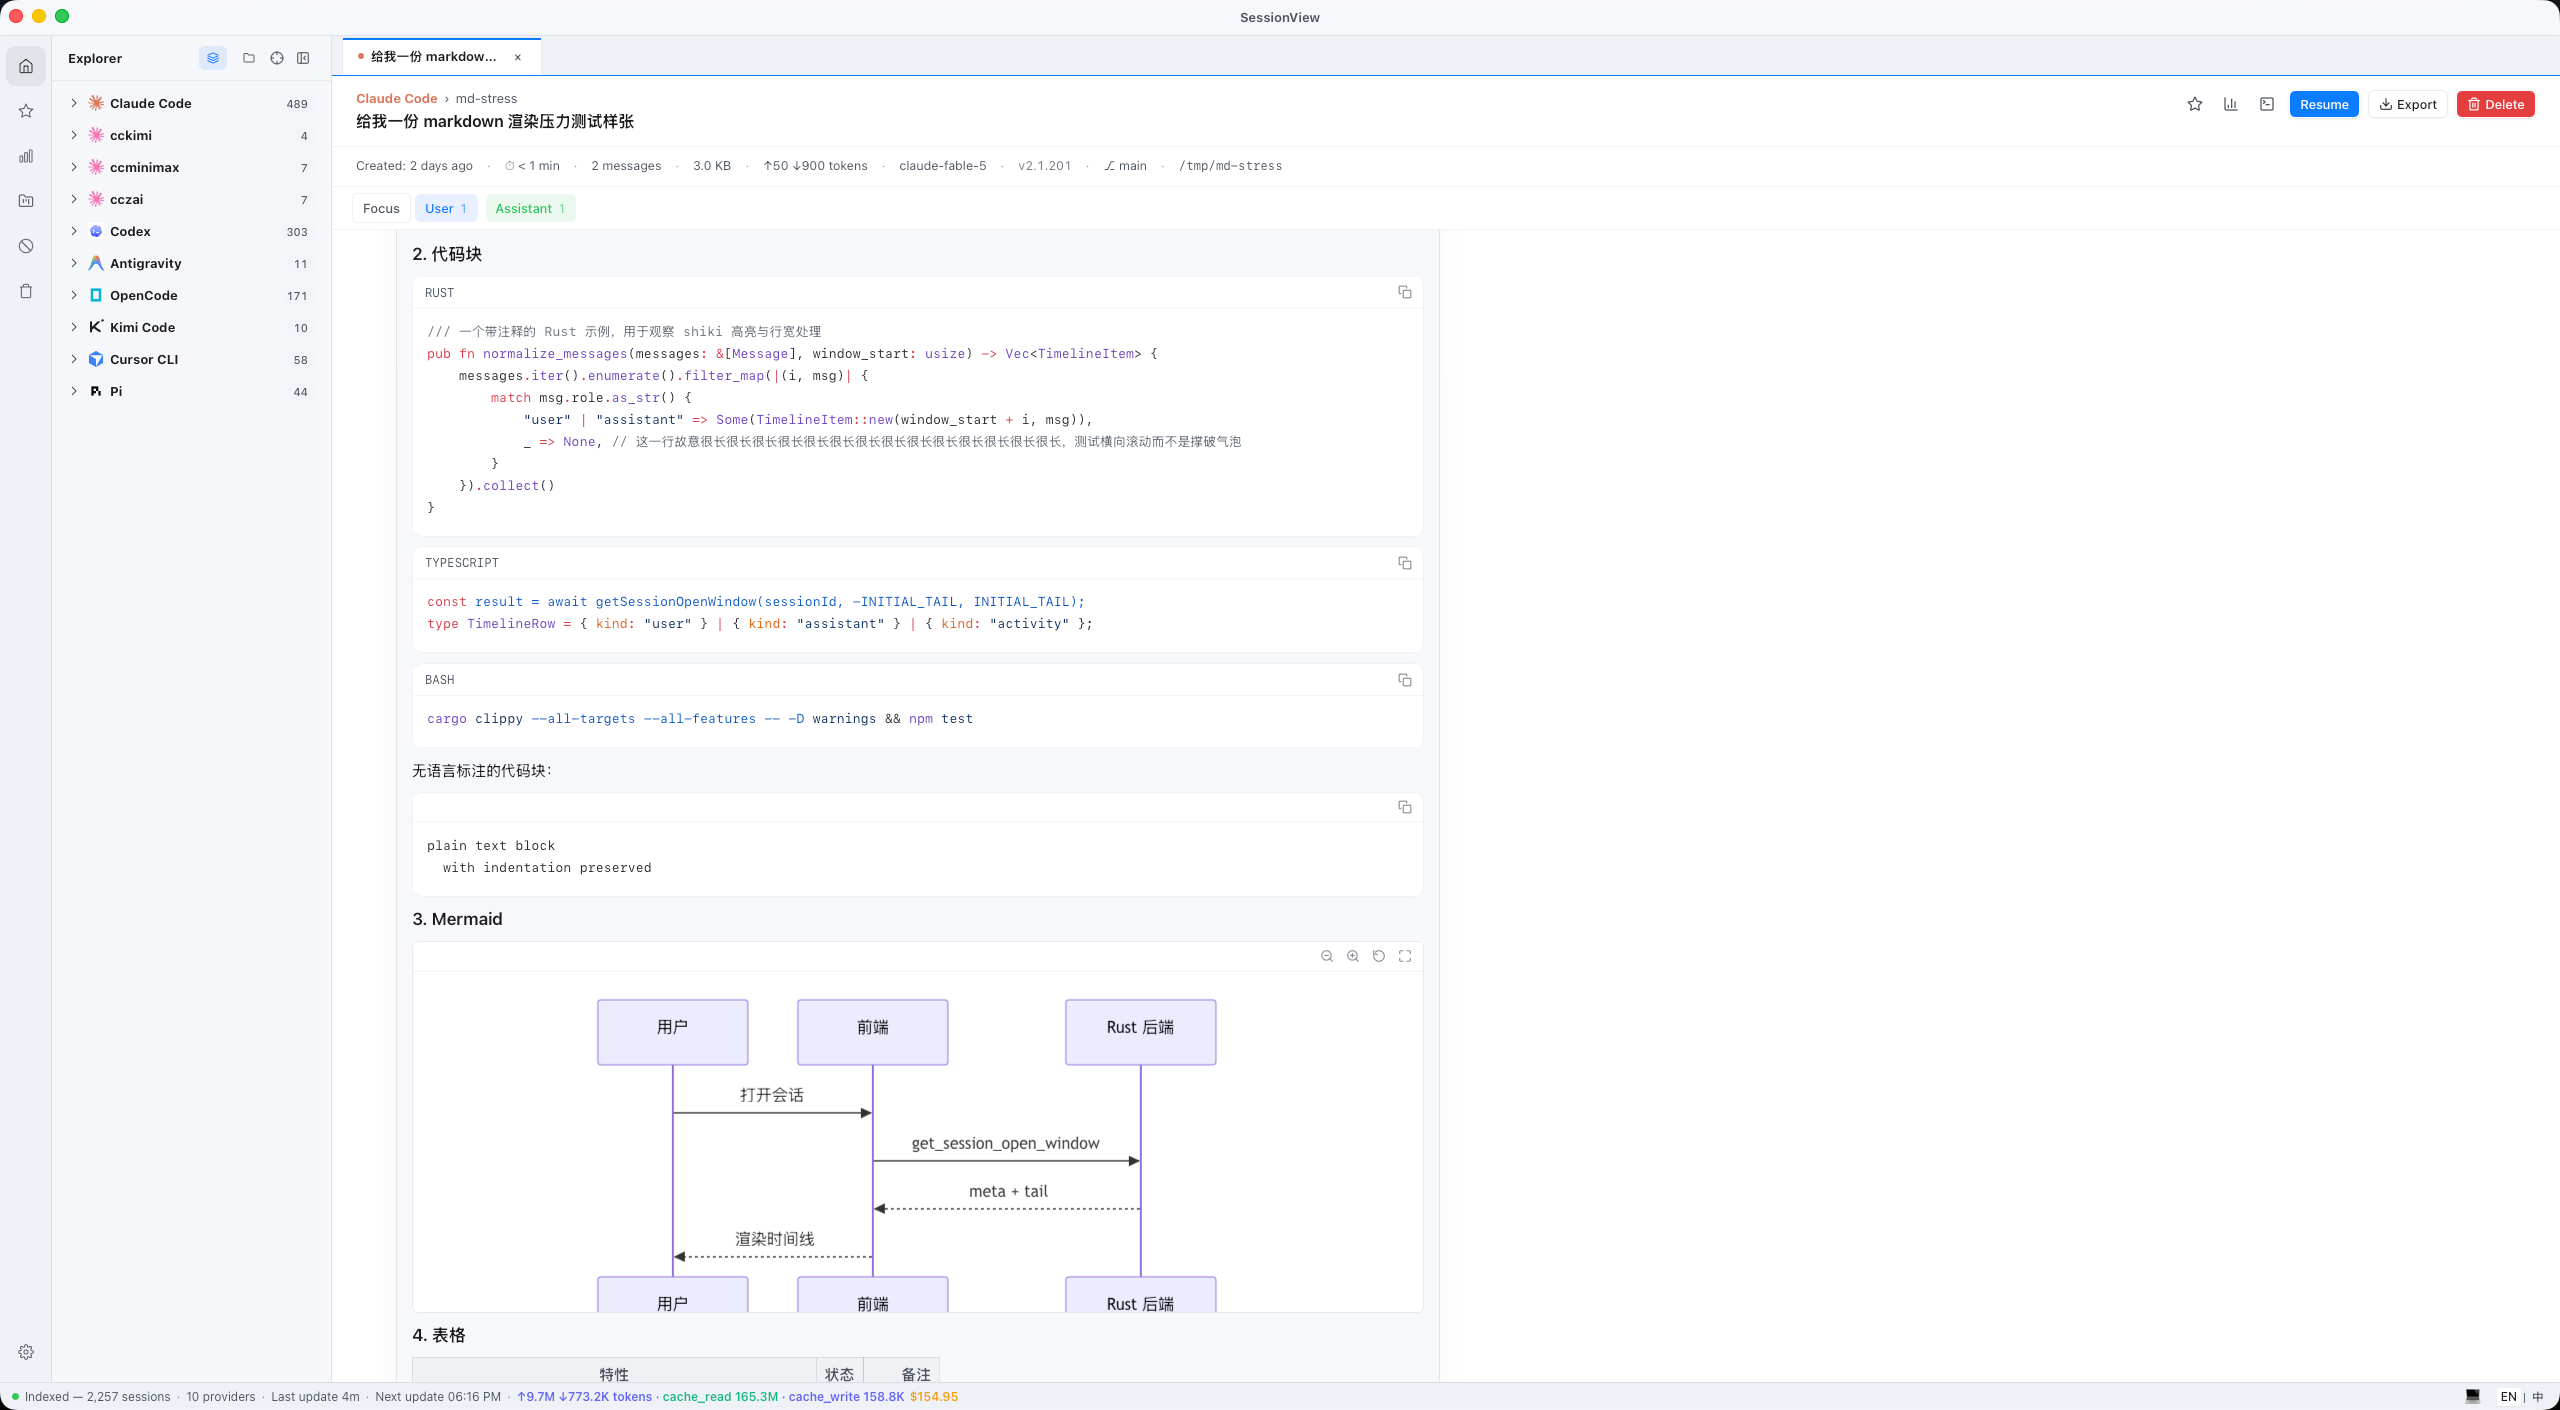Close the markdown session tab
The width and height of the screenshot is (2560, 1410).
click(518, 57)
